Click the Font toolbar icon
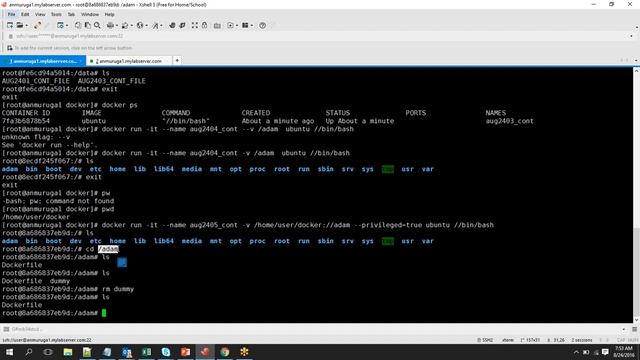640x360 pixels. (155, 25)
